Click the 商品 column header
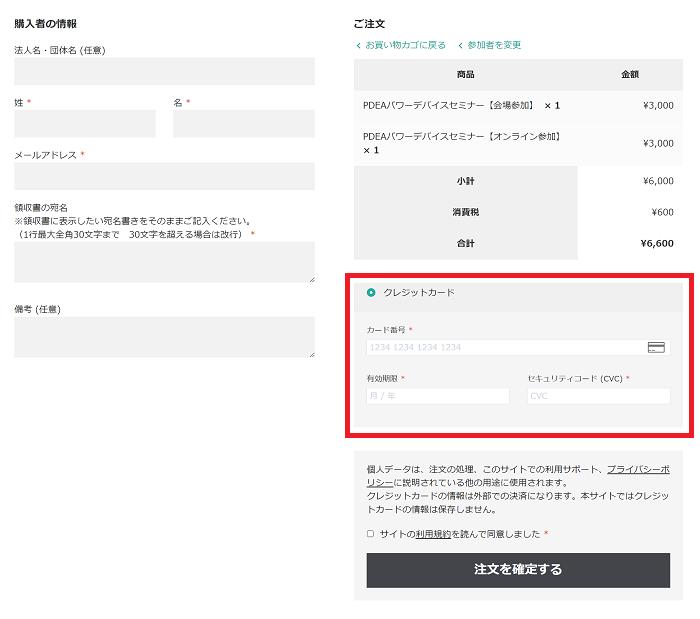This screenshot has height=619, width=700. (x=466, y=75)
